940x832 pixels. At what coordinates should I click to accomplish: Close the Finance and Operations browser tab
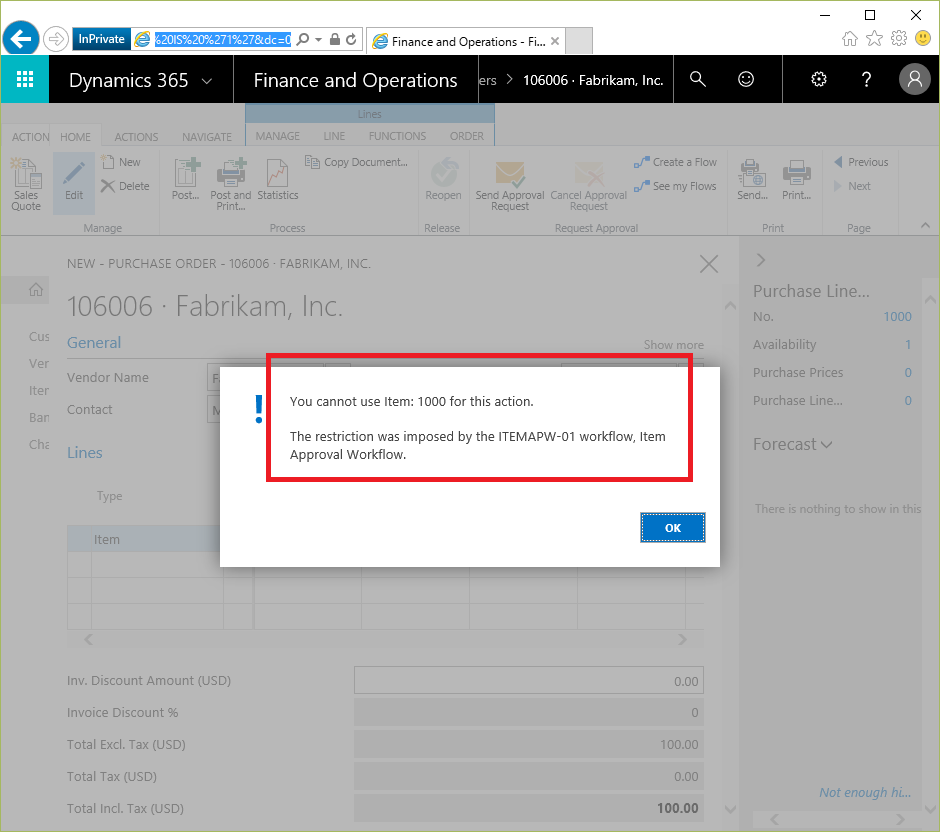(x=555, y=41)
